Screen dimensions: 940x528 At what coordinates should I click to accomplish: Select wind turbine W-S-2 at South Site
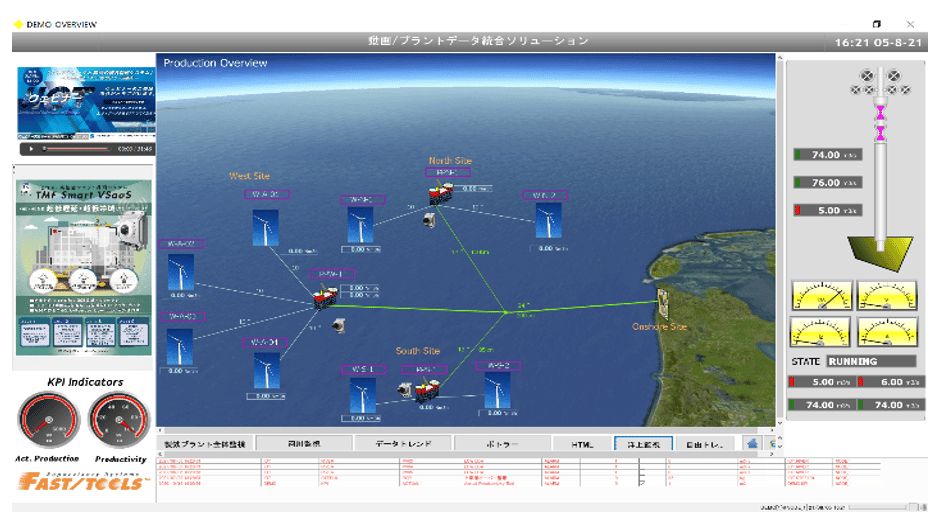(x=497, y=390)
